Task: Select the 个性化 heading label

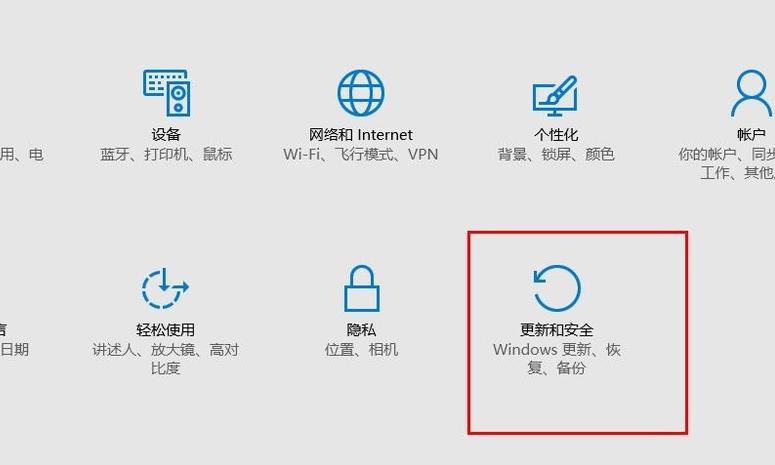Action: click(x=556, y=134)
